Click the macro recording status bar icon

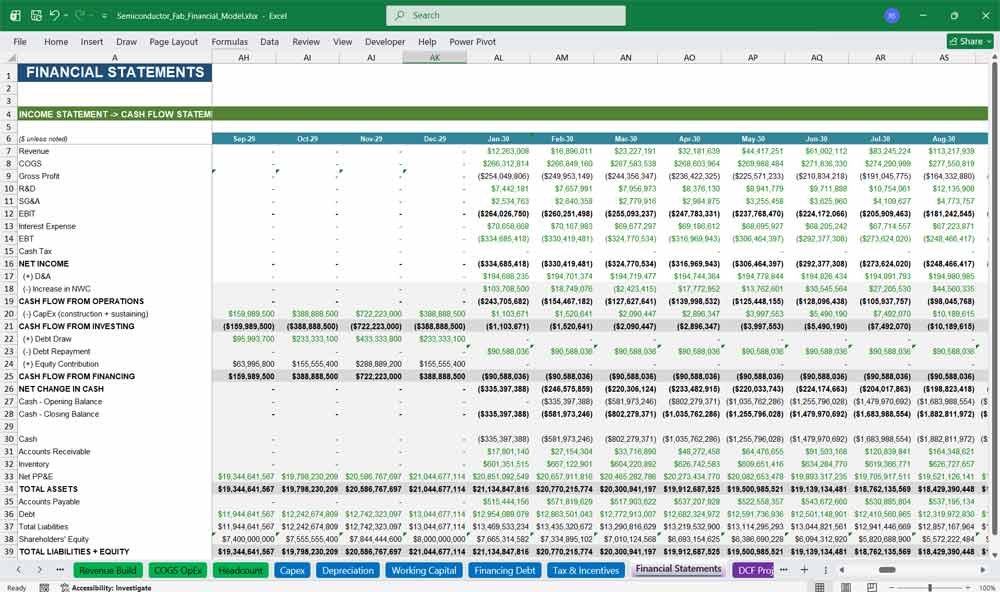coord(44,588)
